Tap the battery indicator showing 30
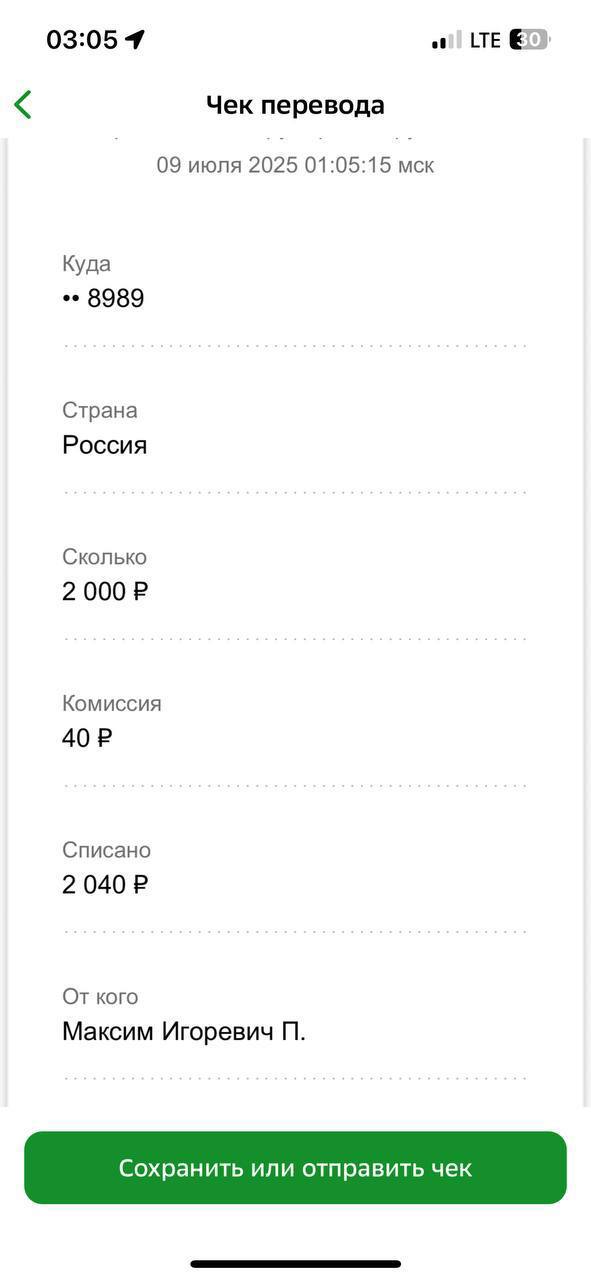The image size is (591, 1280). click(x=530, y=40)
